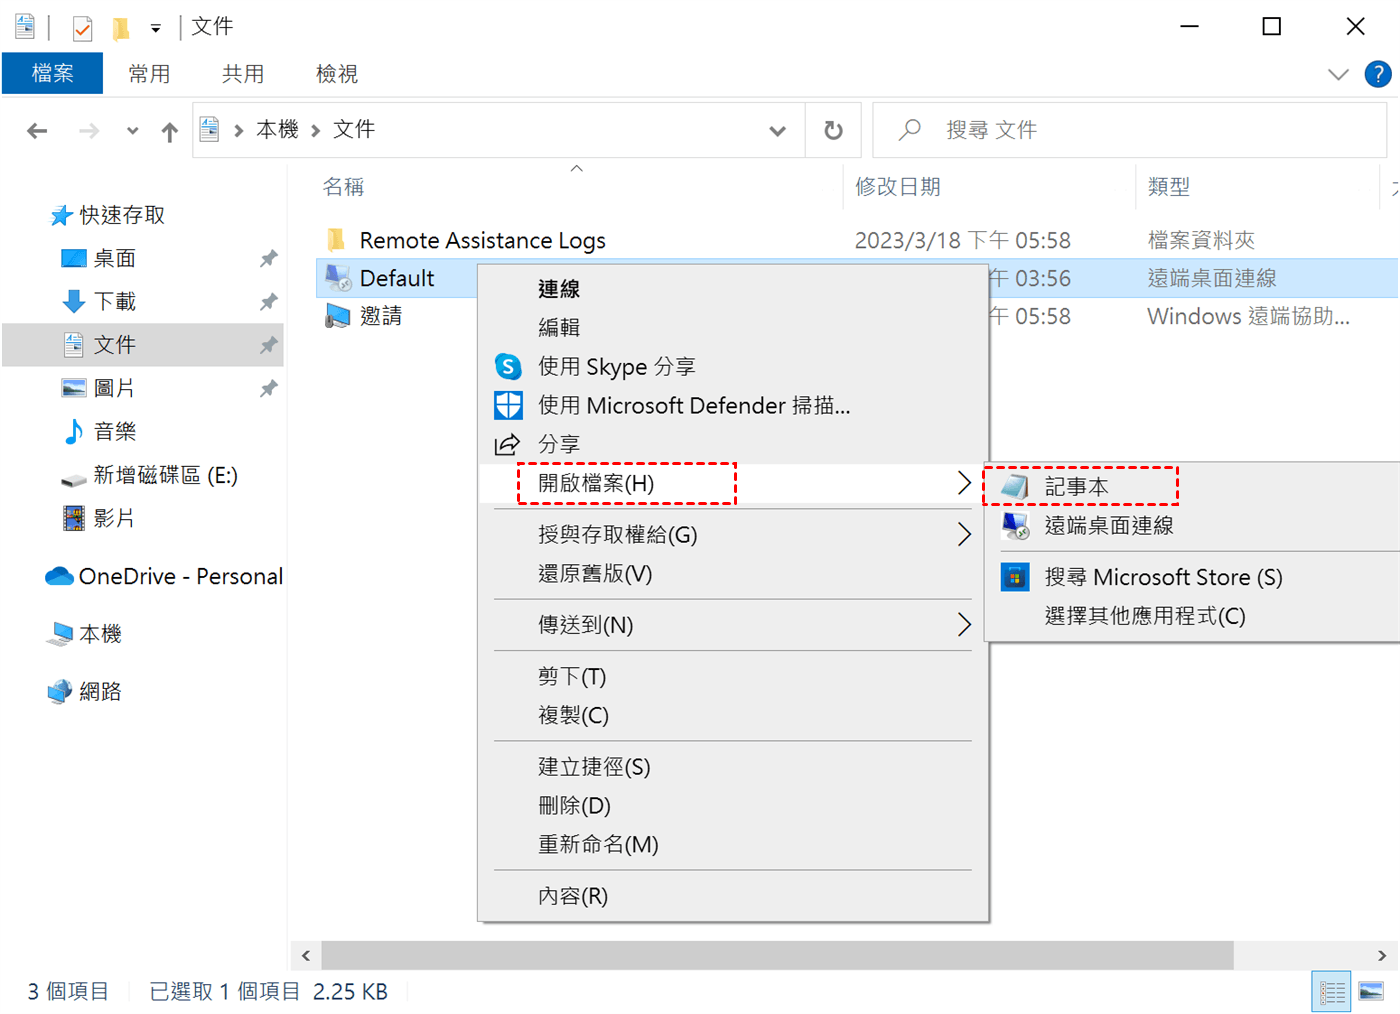This screenshot has height=1014, width=1400.
Task: Click the Remote Desktop Connection icon in submenu
Action: pyautogui.click(x=1015, y=525)
